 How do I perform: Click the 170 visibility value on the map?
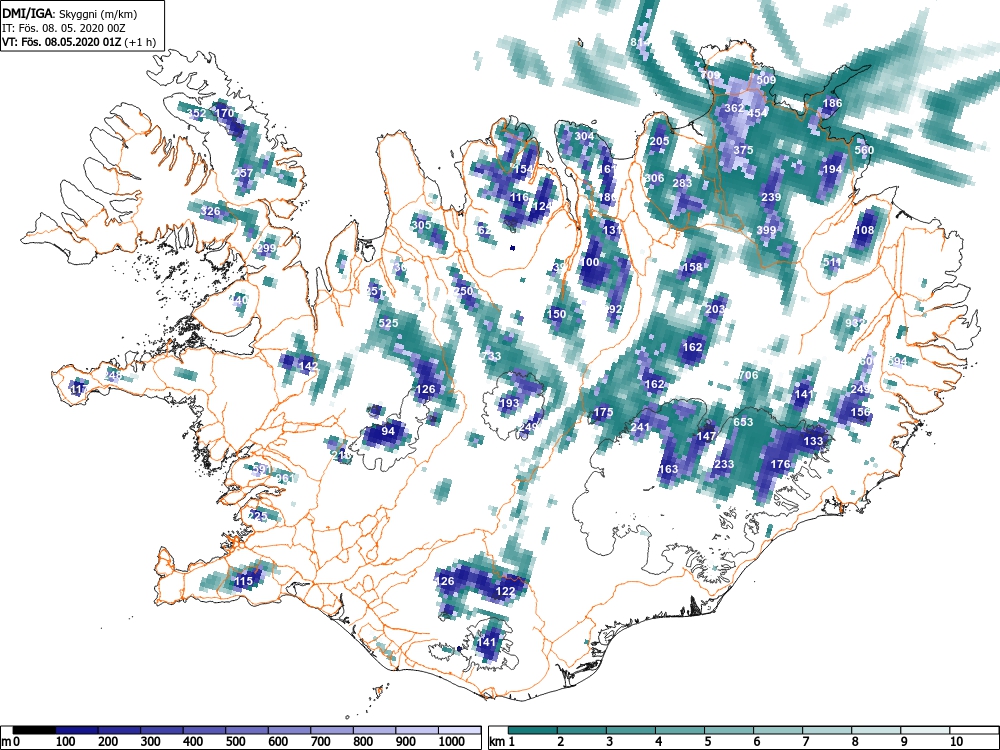pyautogui.click(x=224, y=114)
